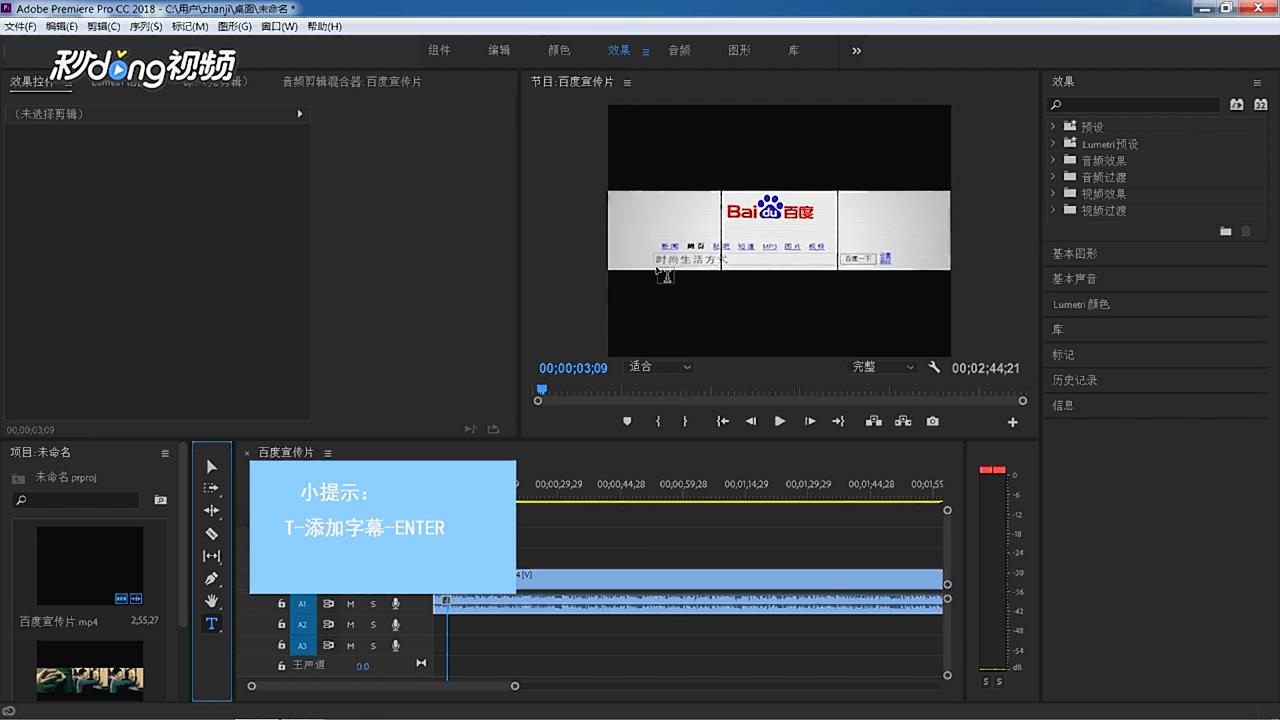Viewport: 1280px width, 720px height.
Task: Mute audio track A1
Action: point(350,603)
